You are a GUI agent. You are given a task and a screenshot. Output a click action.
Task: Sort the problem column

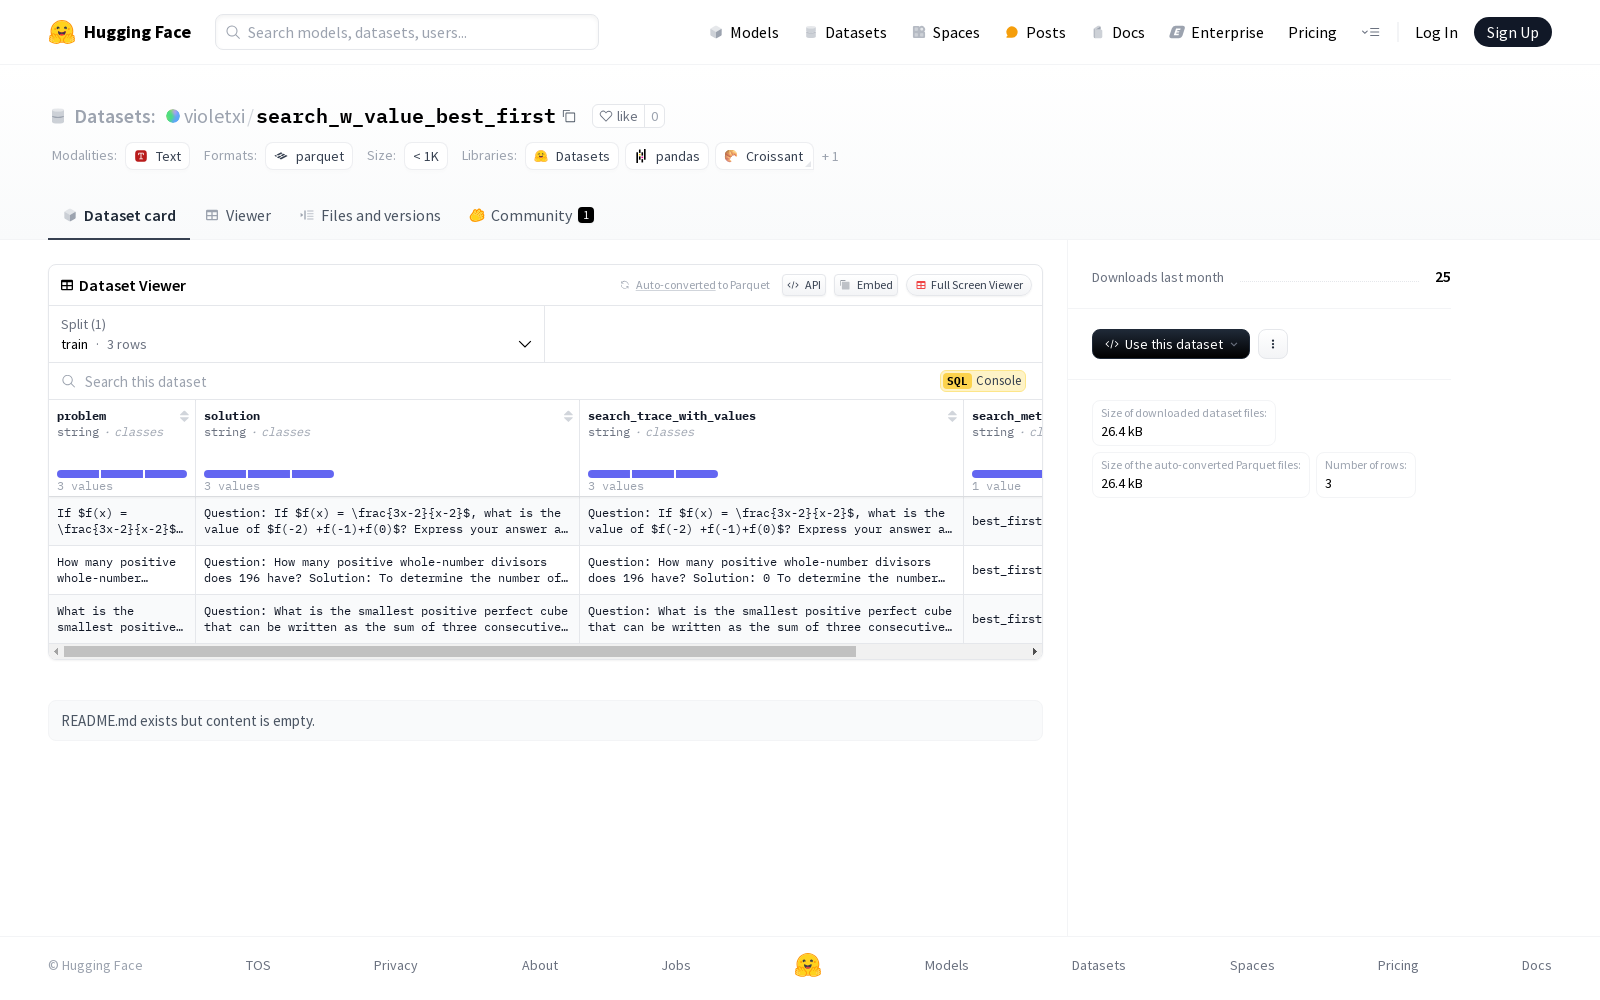pos(184,416)
